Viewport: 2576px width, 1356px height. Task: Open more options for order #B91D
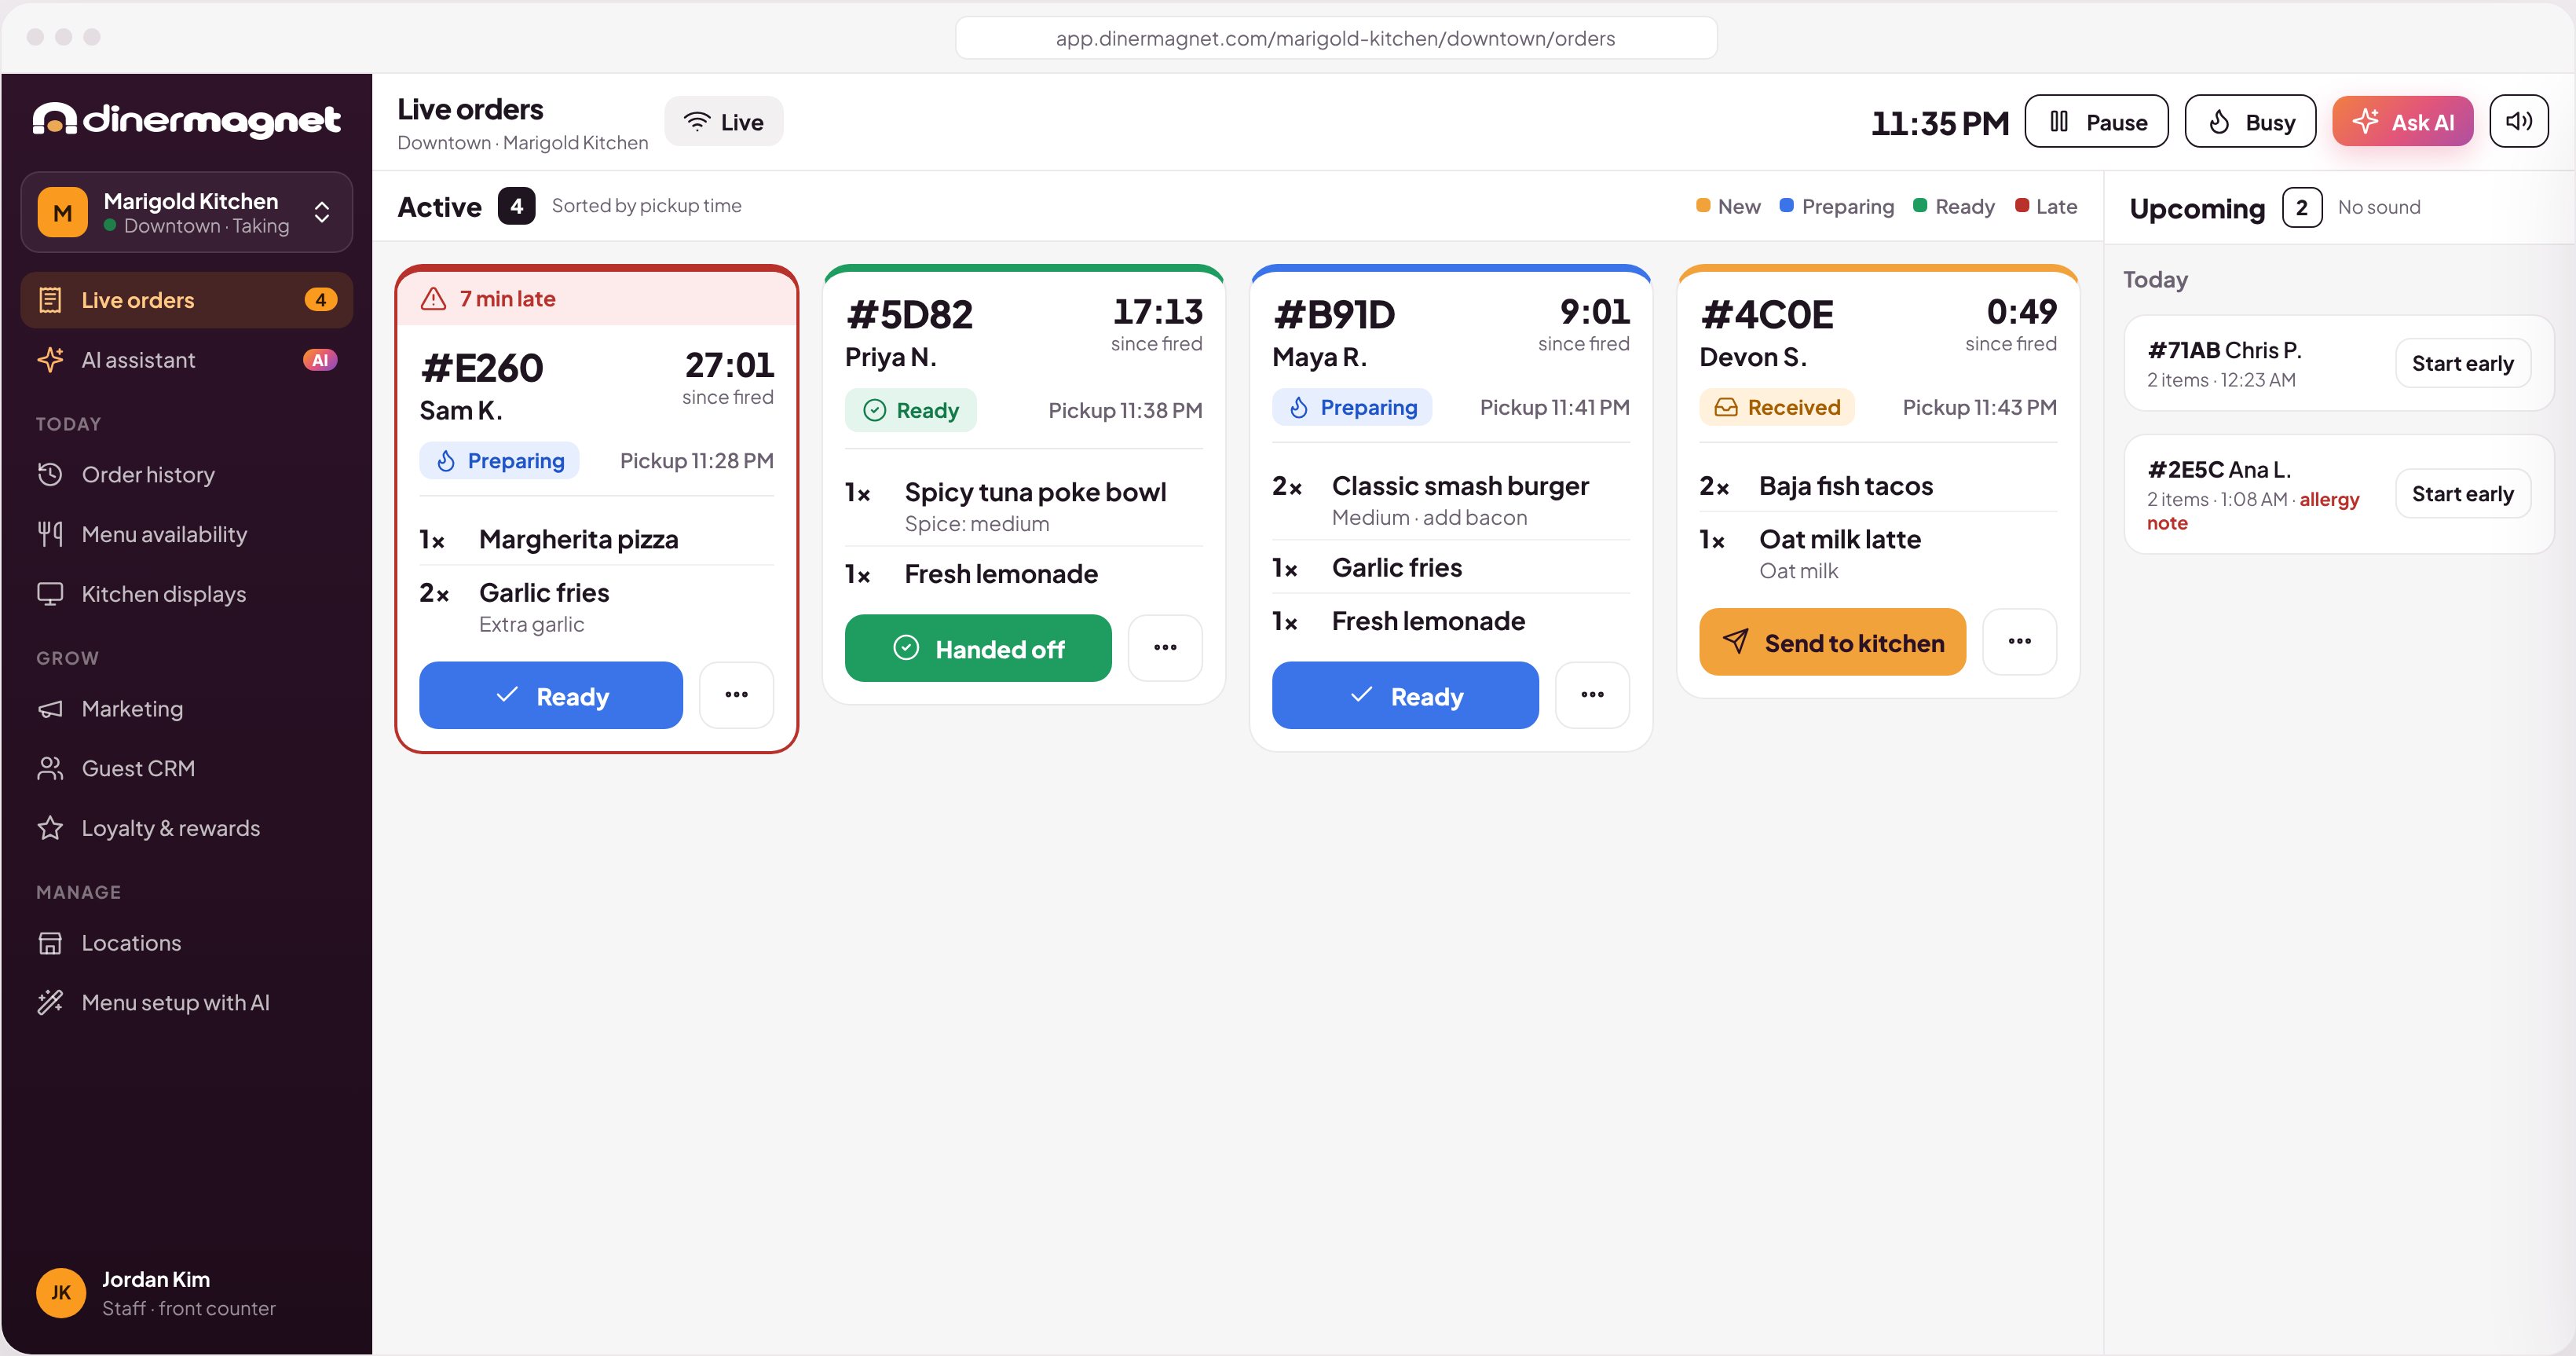1592,695
